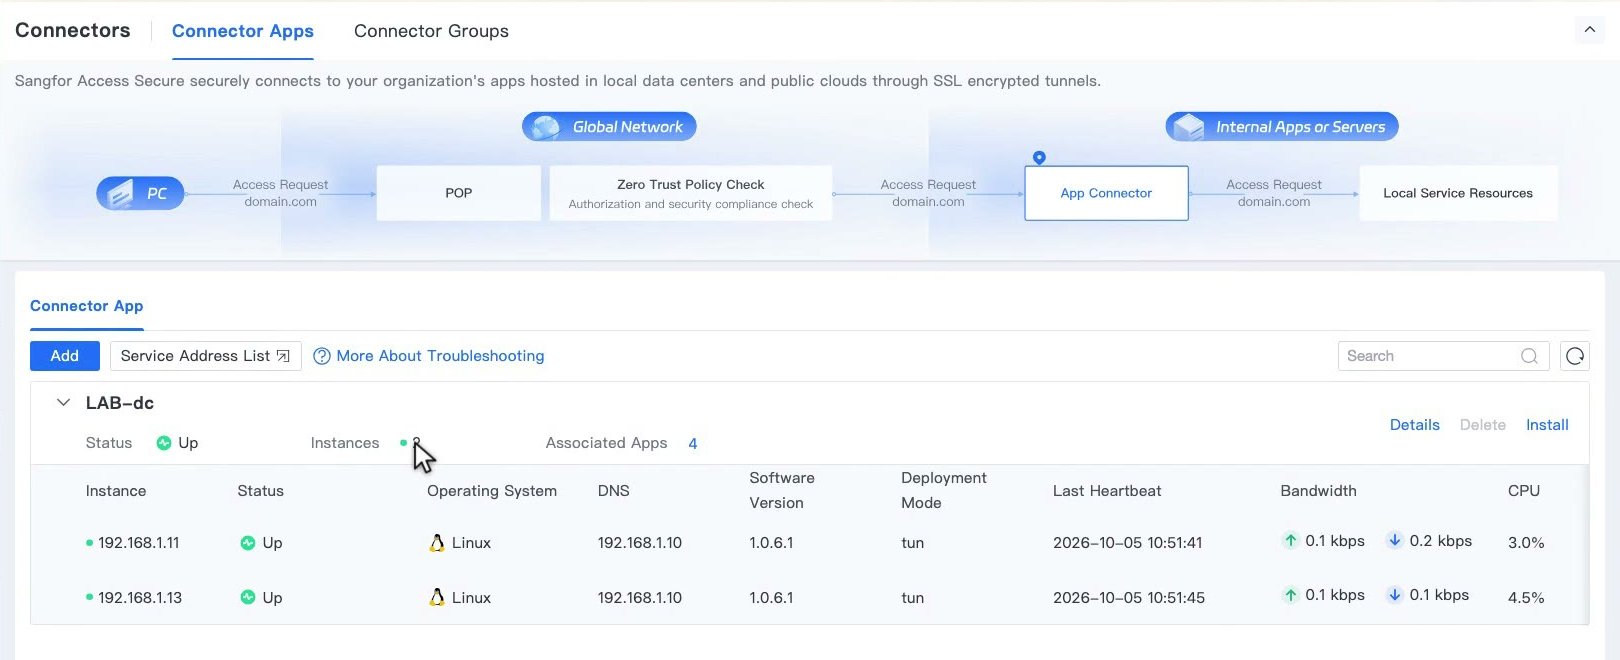Click the upload arrow icon for 192.168.1.13
The image size is (1620, 660).
[x=1291, y=594]
